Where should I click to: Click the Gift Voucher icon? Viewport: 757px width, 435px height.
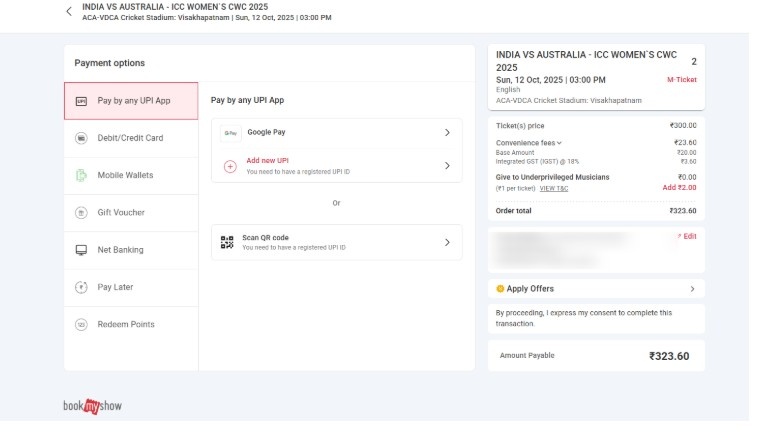click(x=81, y=213)
